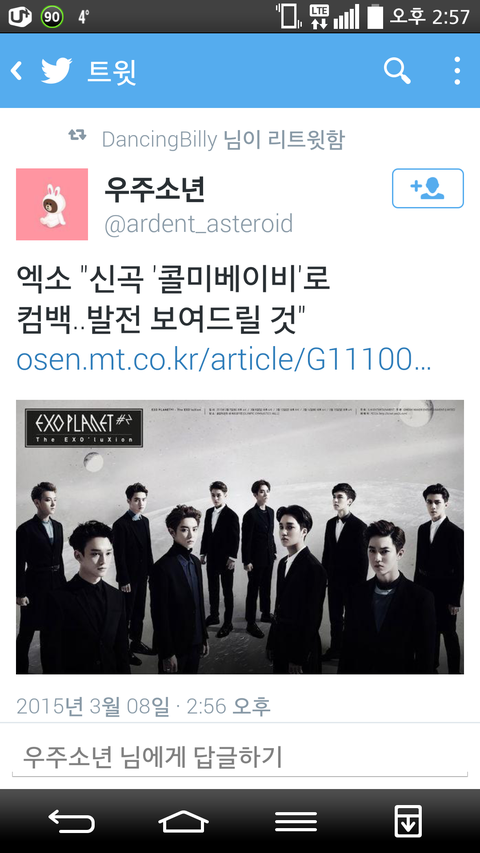The image size is (480, 853).
Task: Follow 우주소년 with add-user button
Action: pos(428,188)
